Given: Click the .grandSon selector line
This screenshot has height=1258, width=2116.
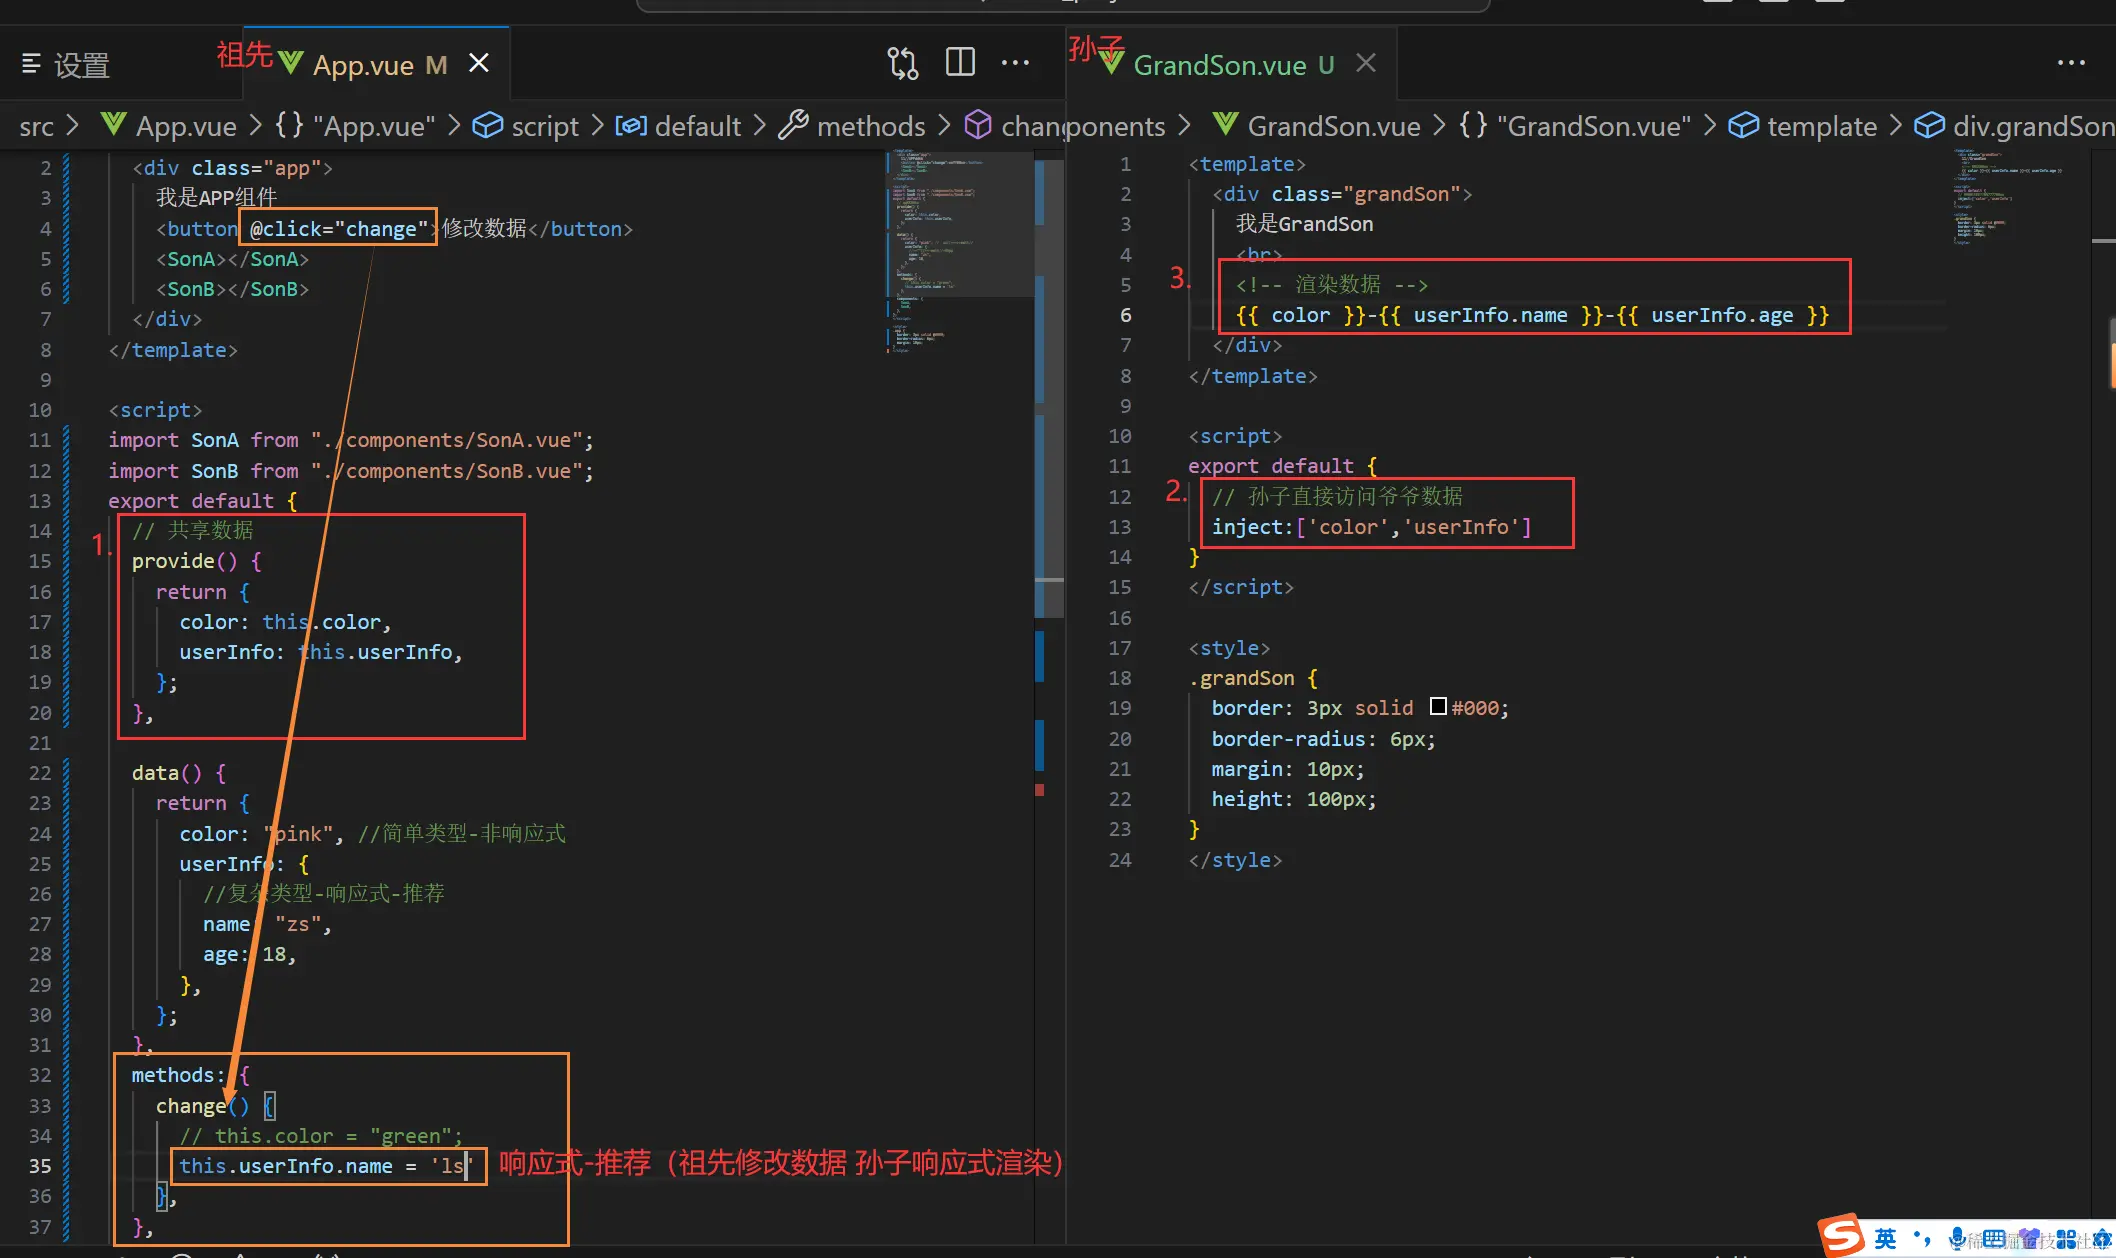Looking at the screenshot, I should pyautogui.click(x=1253, y=678).
